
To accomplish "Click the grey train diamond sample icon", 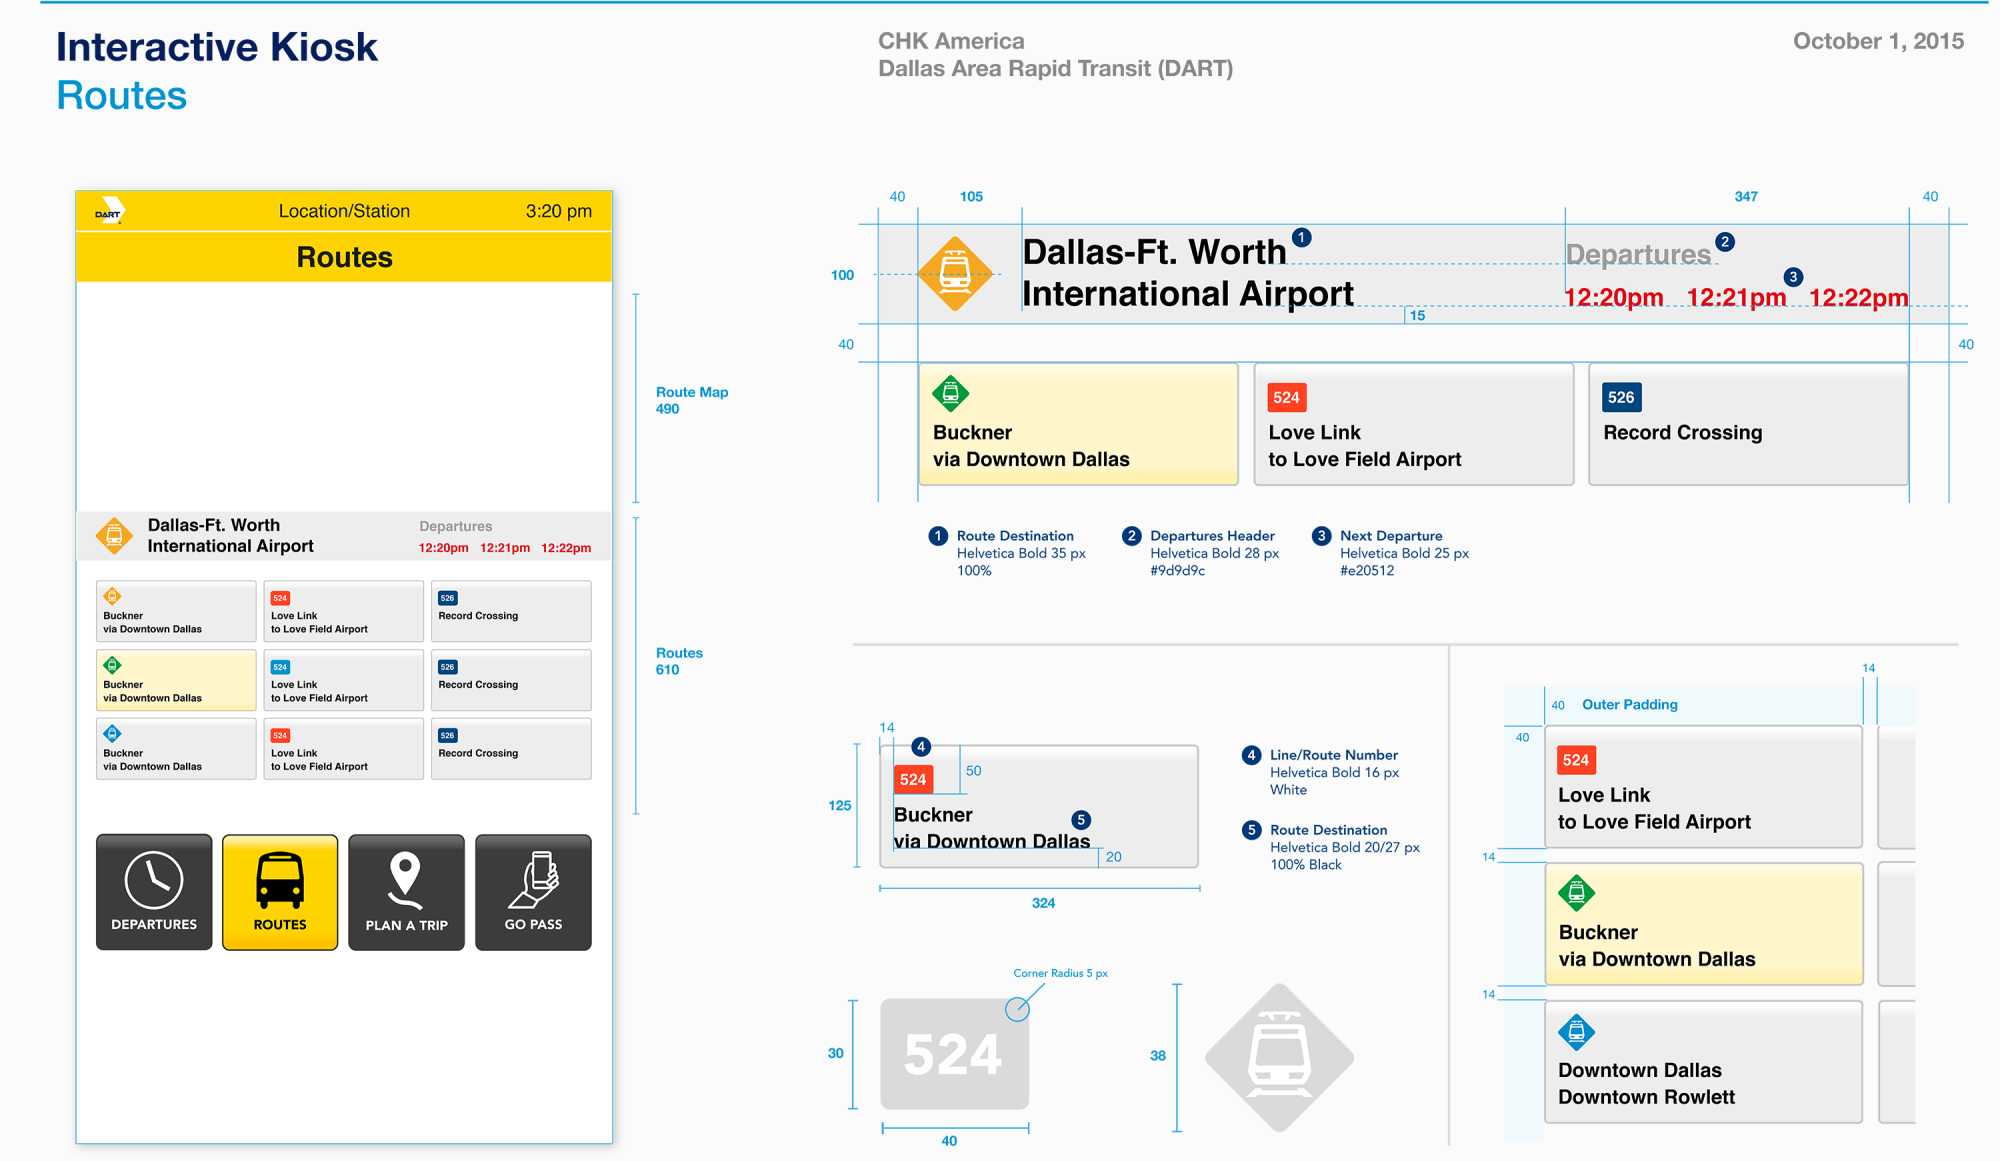I will (x=1279, y=1057).
